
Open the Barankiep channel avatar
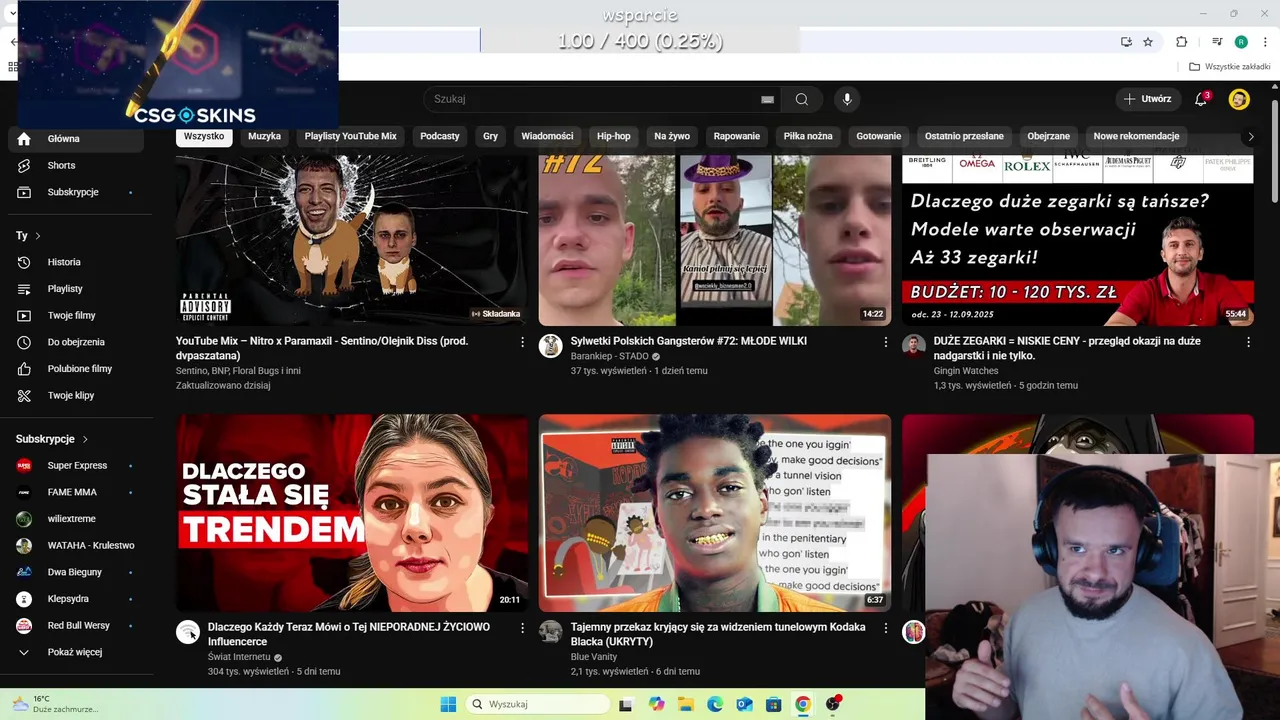(550, 346)
